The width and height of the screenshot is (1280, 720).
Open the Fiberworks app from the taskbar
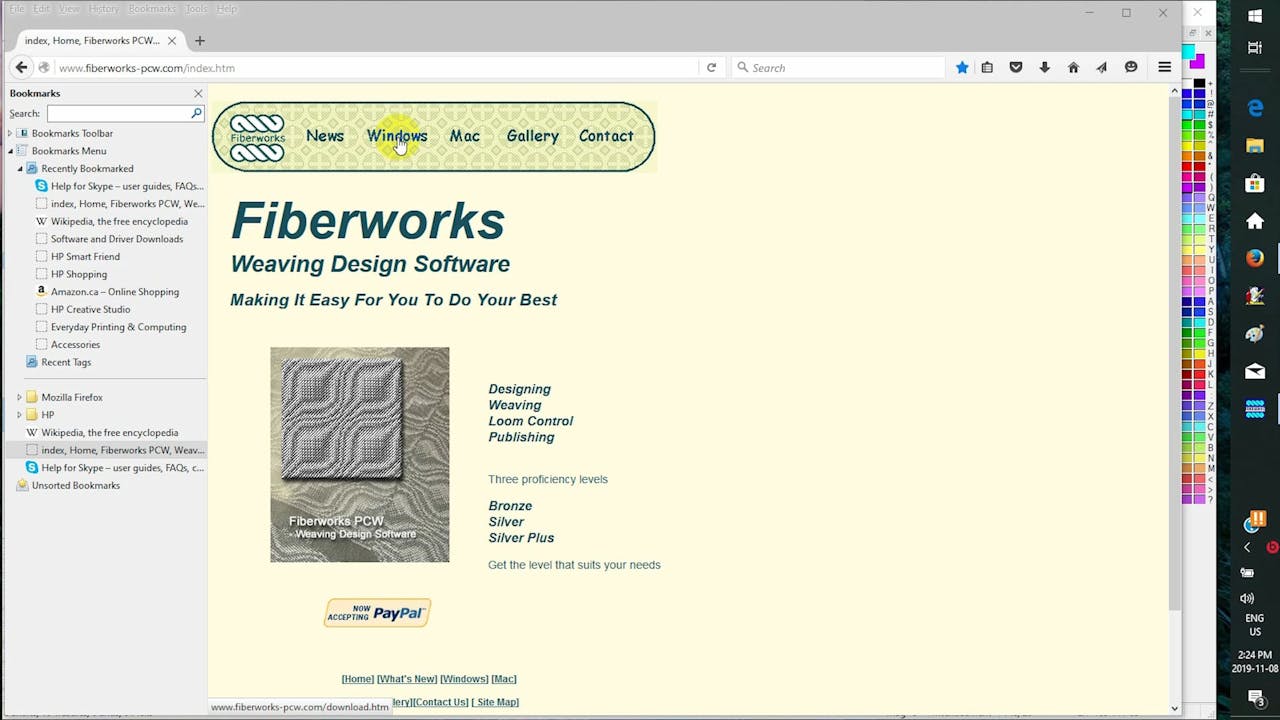coord(1255,409)
